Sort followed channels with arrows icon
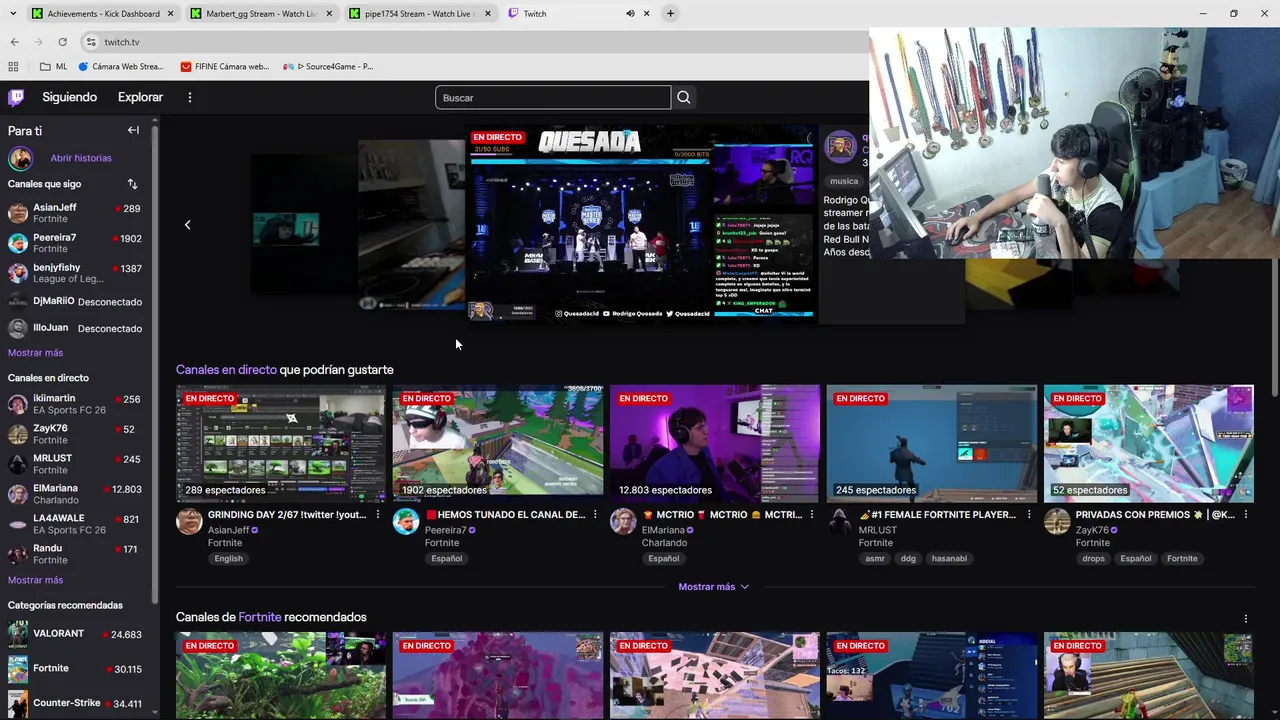 point(132,184)
